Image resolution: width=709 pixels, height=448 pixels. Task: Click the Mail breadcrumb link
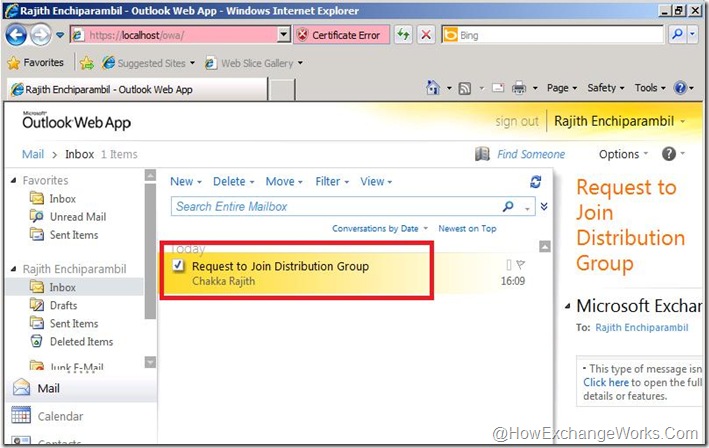[33, 154]
